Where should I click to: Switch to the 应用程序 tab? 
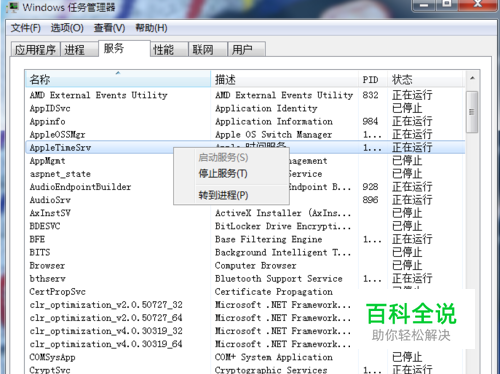pyautogui.click(x=35, y=50)
